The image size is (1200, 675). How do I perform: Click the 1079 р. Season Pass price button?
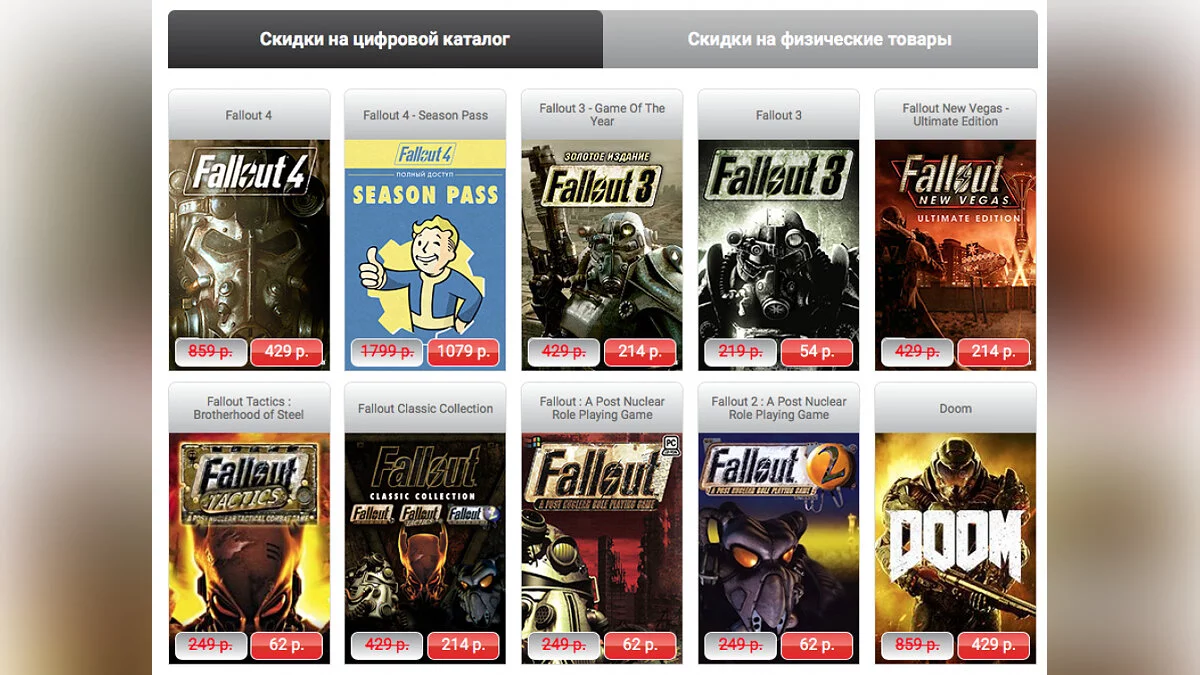click(x=463, y=352)
